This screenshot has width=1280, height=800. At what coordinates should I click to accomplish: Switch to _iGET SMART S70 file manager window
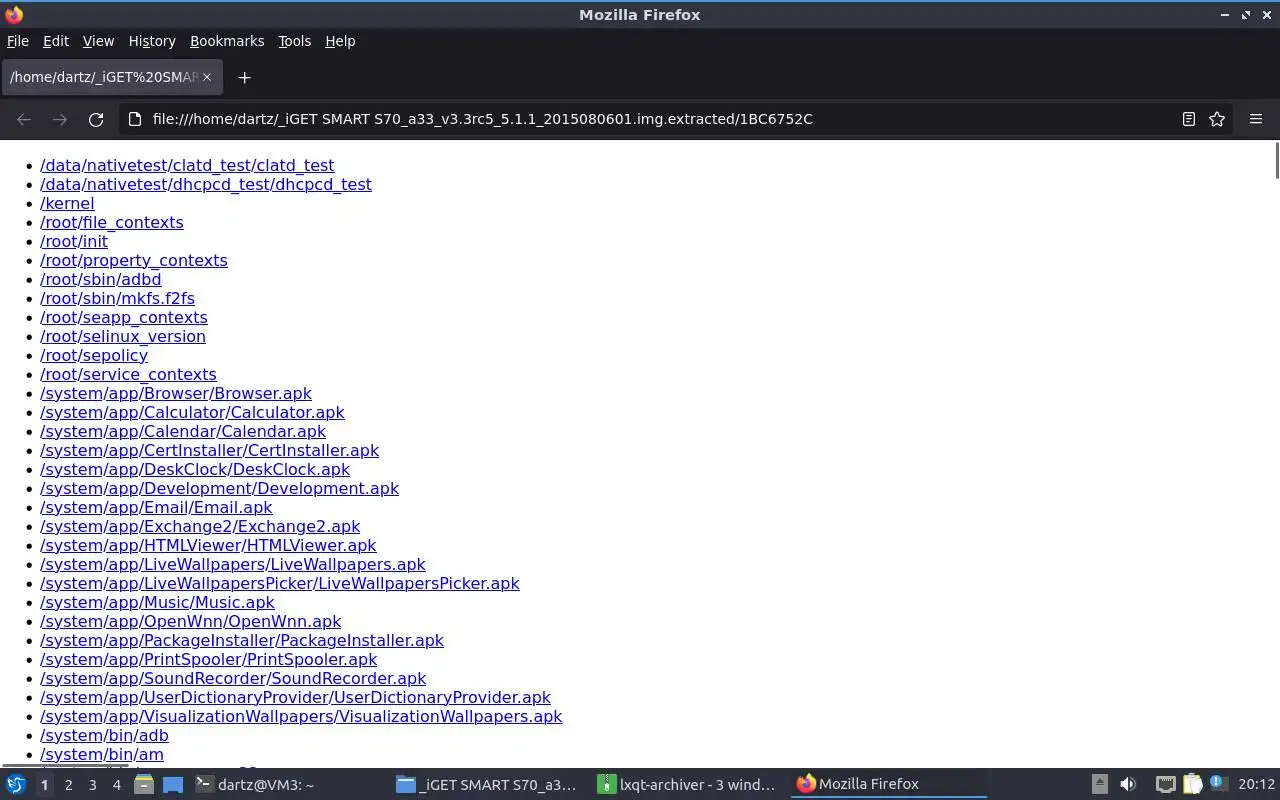point(488,785)
